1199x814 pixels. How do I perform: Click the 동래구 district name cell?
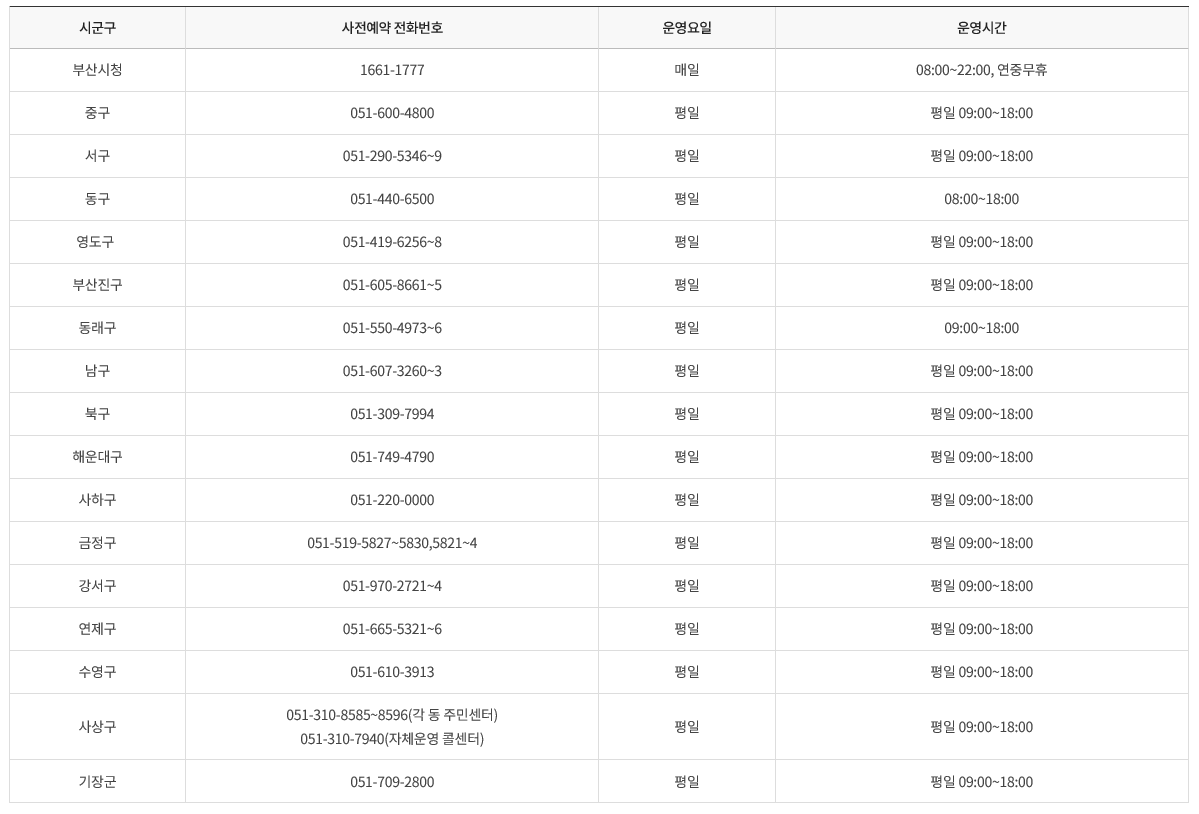click(97, 329)
